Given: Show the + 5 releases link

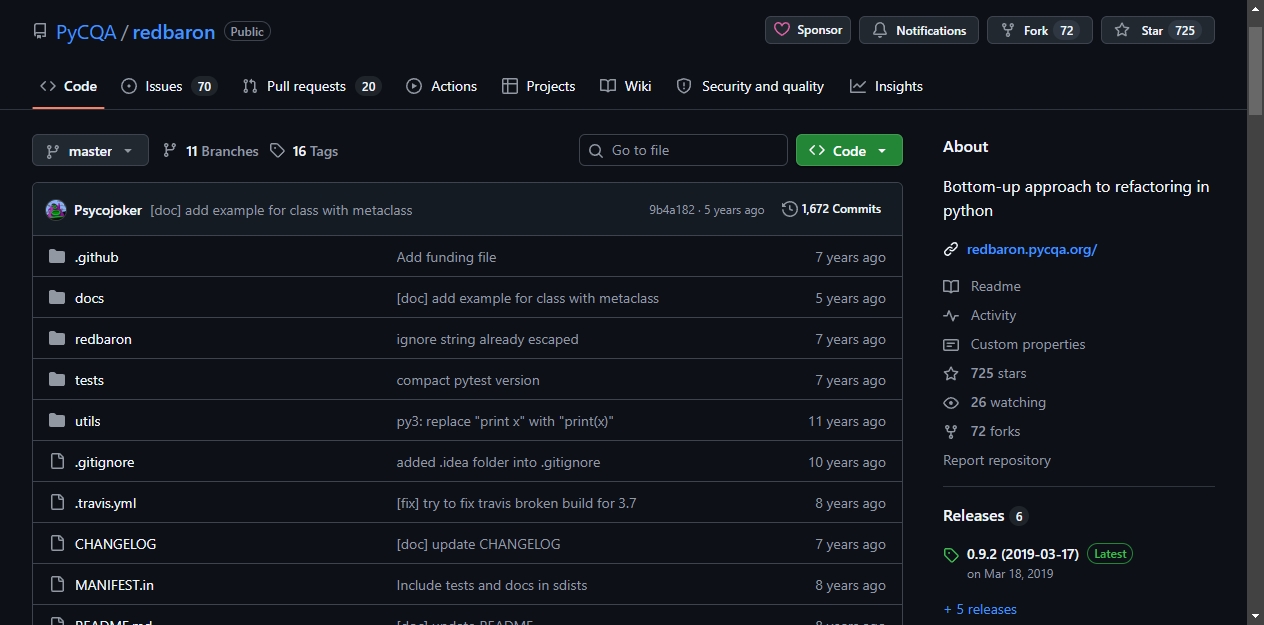Looking at the screenshot, I should [x=980, y=609].
